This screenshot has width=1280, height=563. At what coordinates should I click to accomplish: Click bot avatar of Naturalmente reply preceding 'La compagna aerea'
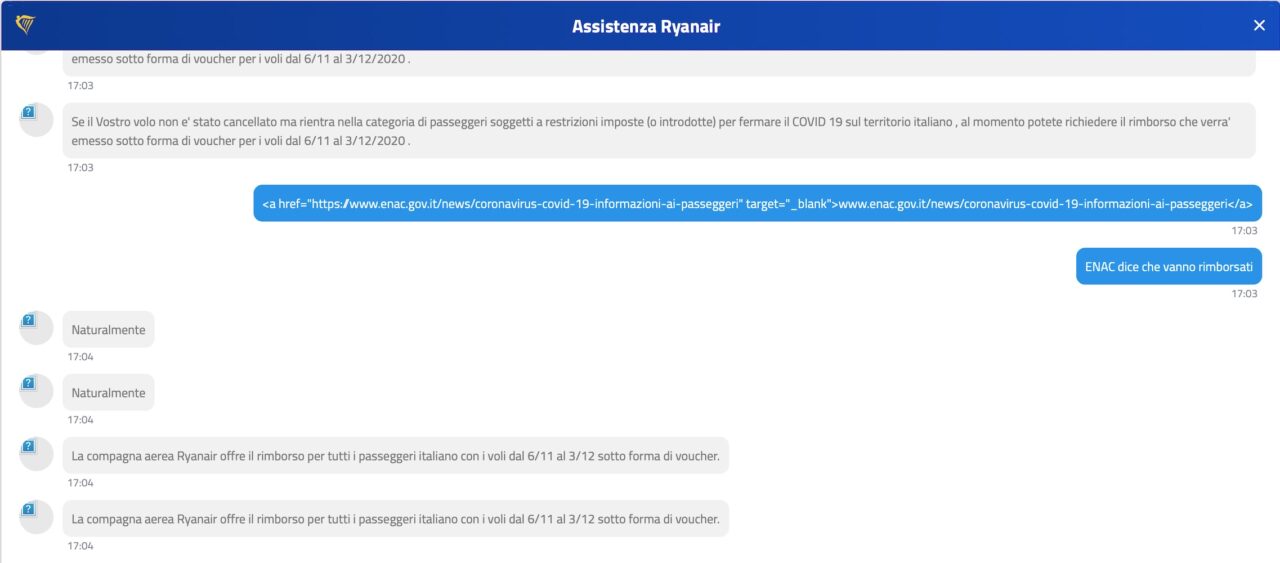click(x=36, y=390)
